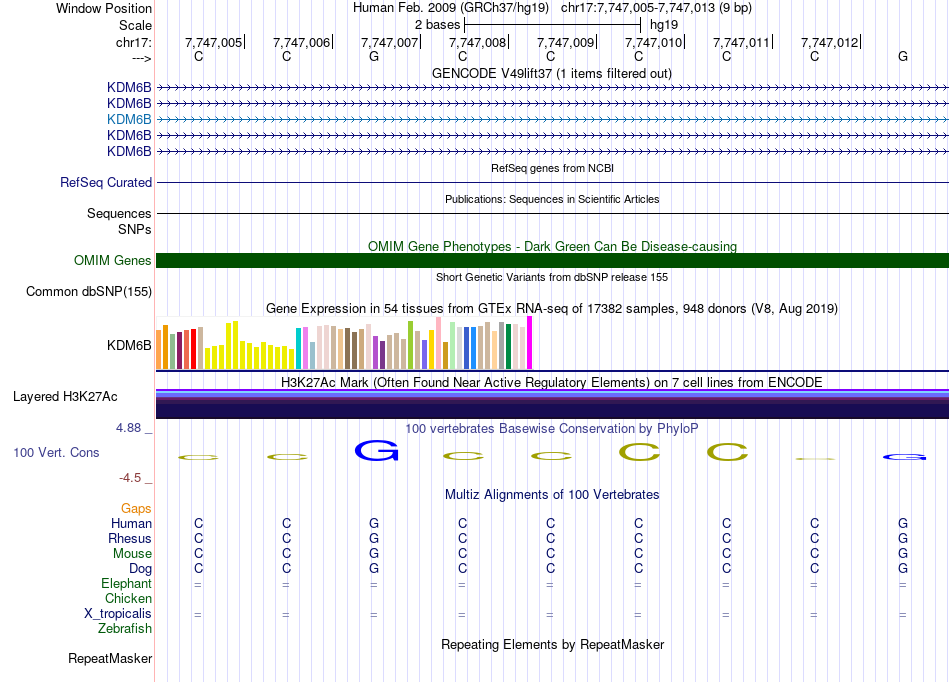This screenshot has height=682, width=950.
Task: Open Multiz Alignments of 100 Vertebrates title
Action: pos(552,494)
